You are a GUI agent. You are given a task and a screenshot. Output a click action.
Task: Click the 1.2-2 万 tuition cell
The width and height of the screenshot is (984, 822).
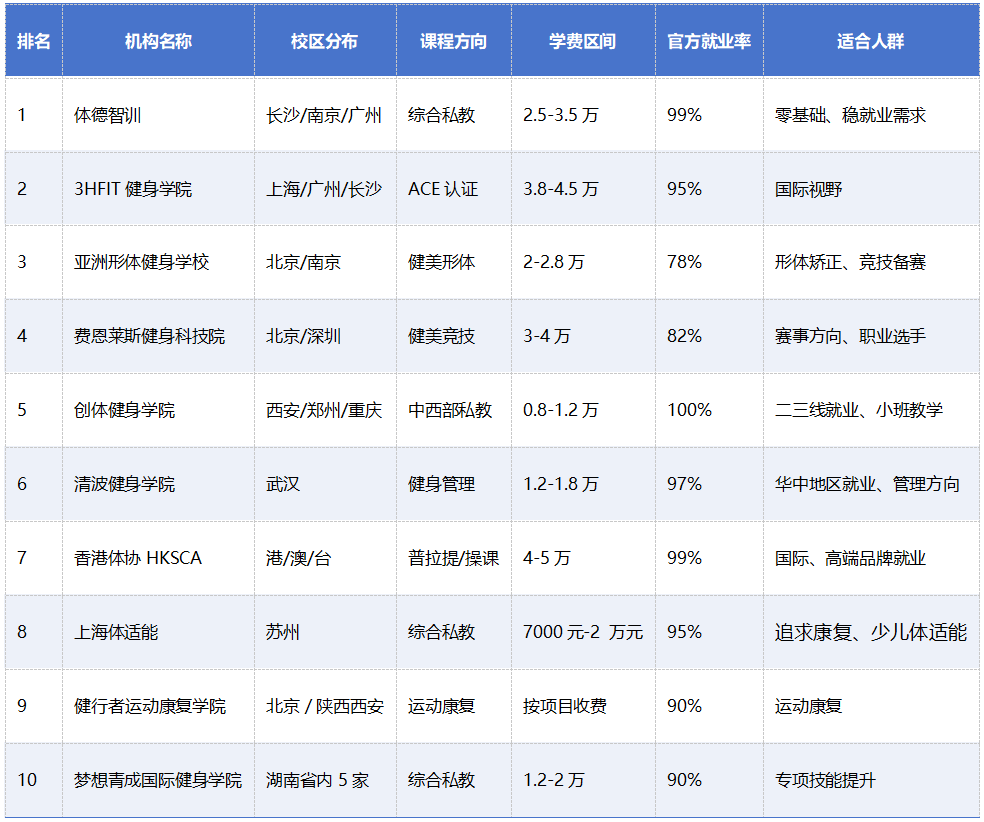point(583,780)
